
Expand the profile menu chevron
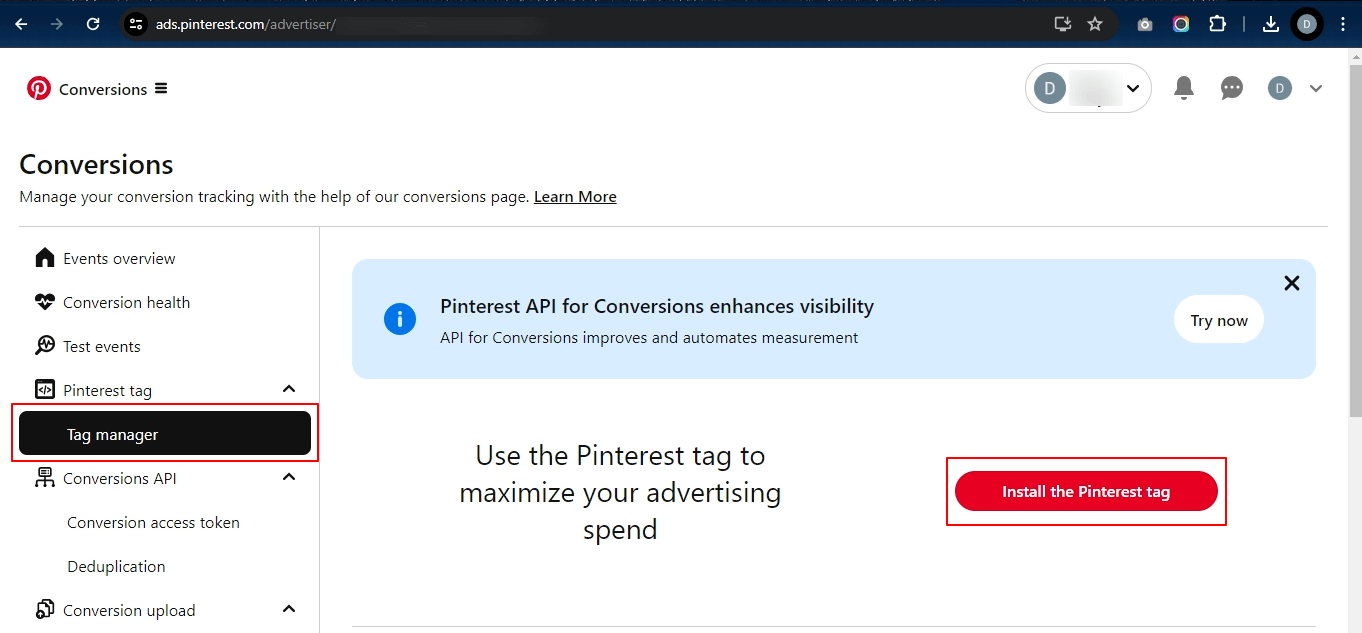(1316, 88)
